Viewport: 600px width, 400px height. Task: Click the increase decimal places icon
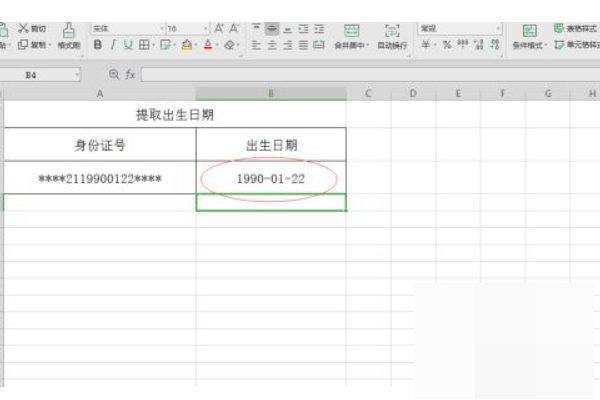click(478, 45)
